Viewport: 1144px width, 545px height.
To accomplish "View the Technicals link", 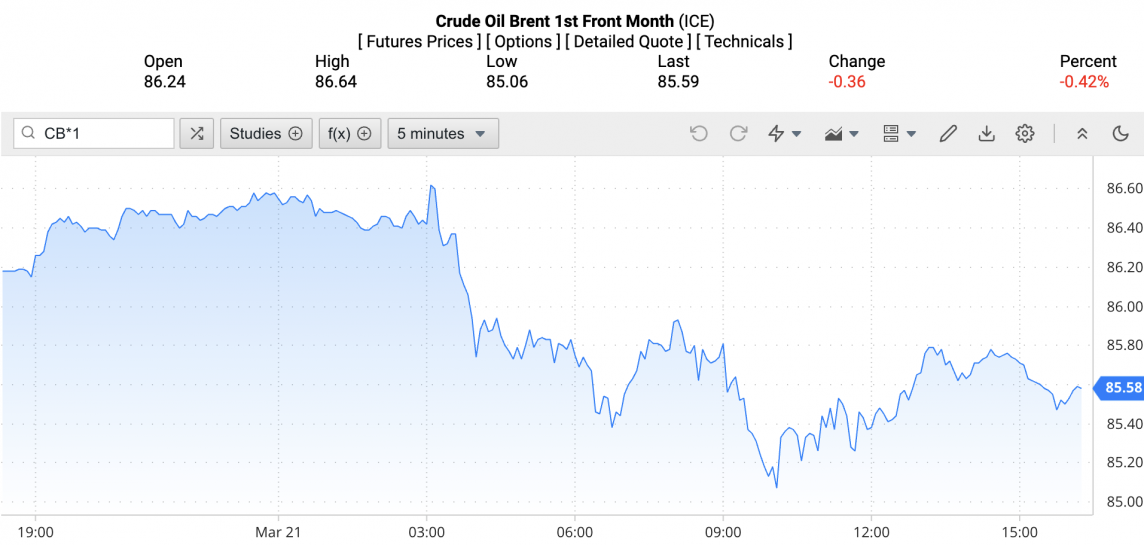I will click(744, 41).
